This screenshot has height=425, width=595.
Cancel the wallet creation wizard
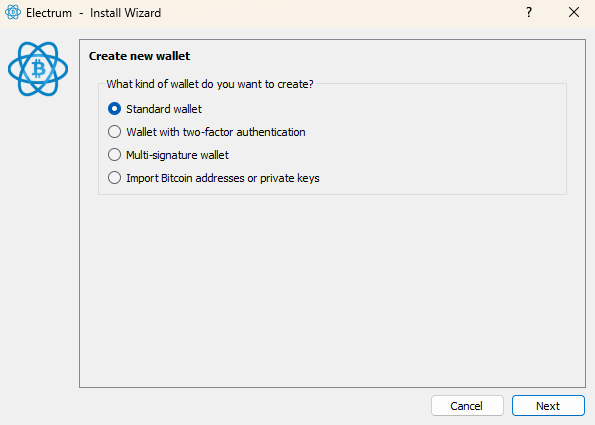[467, 406]
